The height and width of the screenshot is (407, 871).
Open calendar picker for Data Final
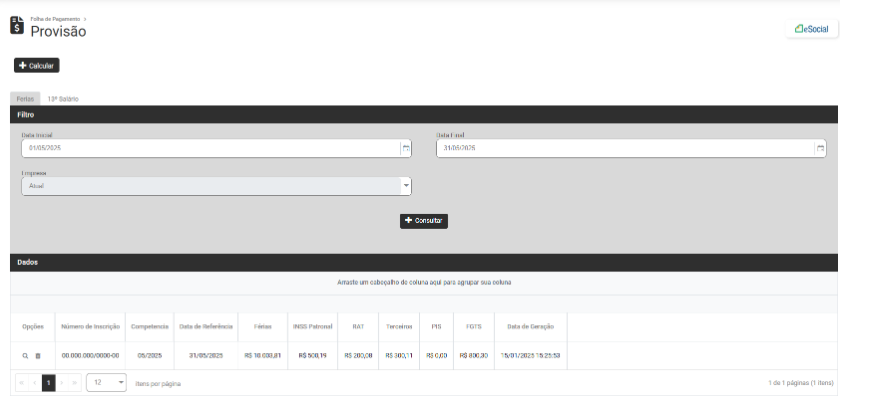820,148
